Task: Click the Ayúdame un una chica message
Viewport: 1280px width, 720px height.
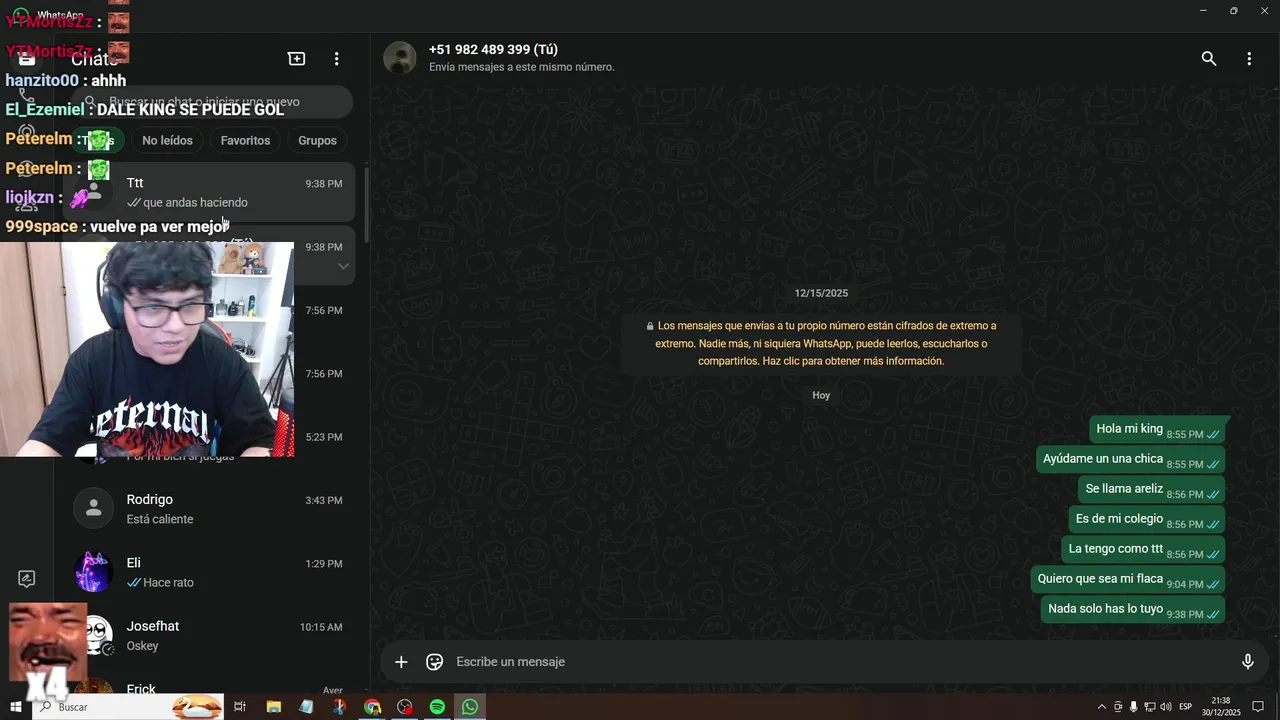Action: tap(1130, 460)
